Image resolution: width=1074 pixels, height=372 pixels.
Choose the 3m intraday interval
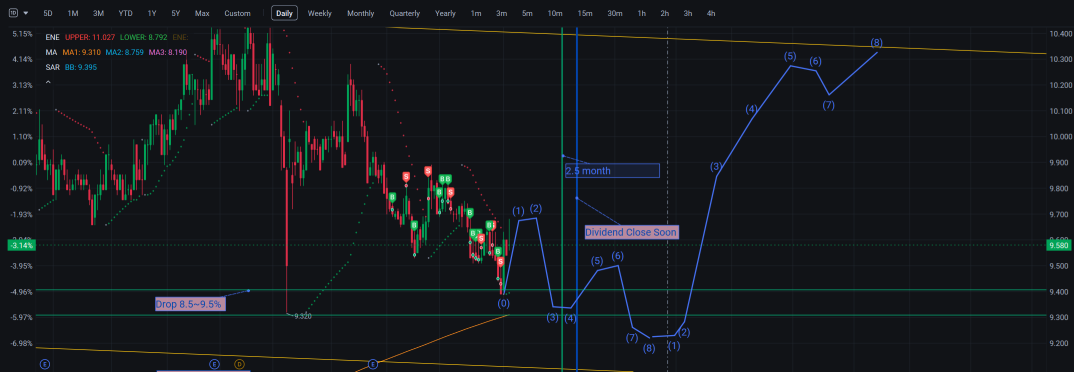pyautogui.click(x=501, y=13)
